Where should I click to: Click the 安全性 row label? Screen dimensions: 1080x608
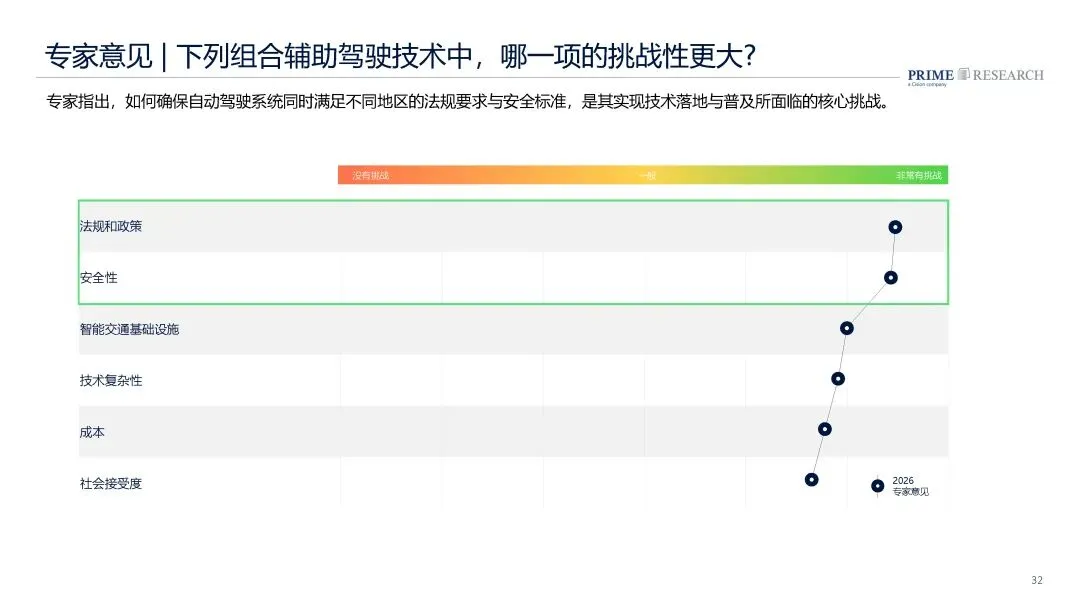point(98,277)
